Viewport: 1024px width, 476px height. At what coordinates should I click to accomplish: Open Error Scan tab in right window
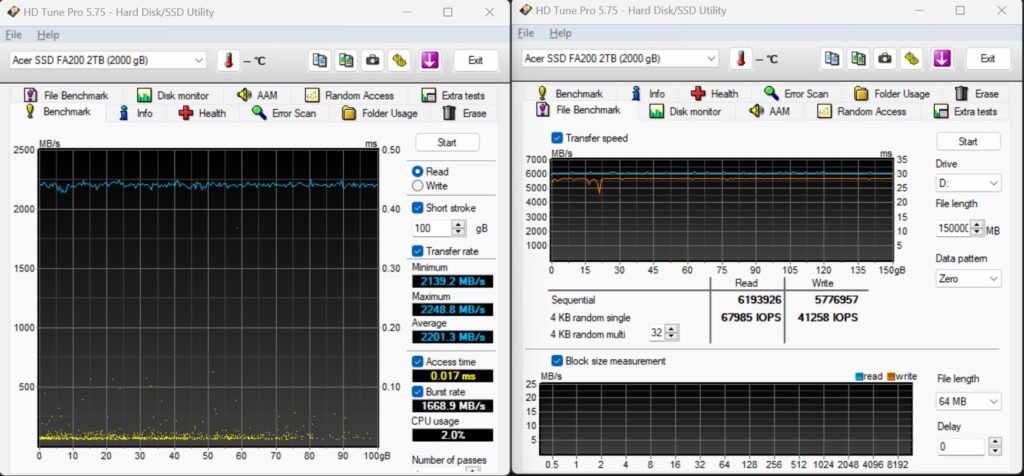pyautogui.click(x=796, y=93)
